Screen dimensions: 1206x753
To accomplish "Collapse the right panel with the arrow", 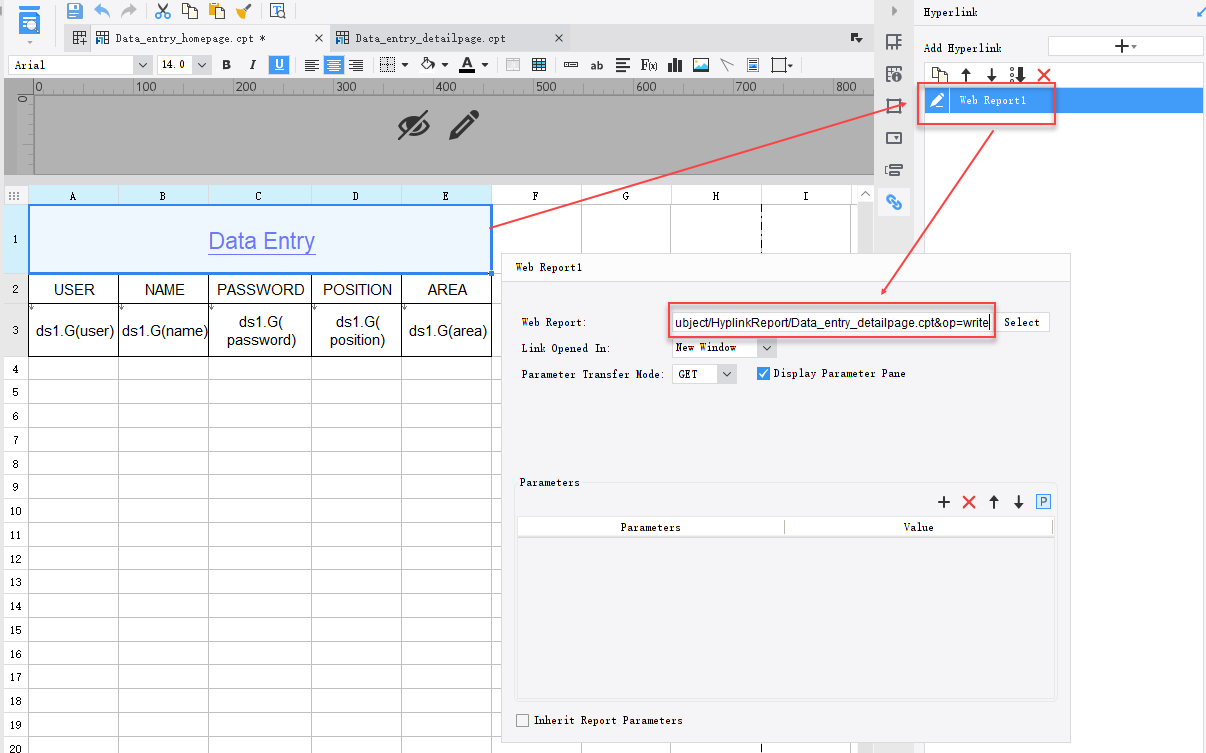I will tap(894, 11).
